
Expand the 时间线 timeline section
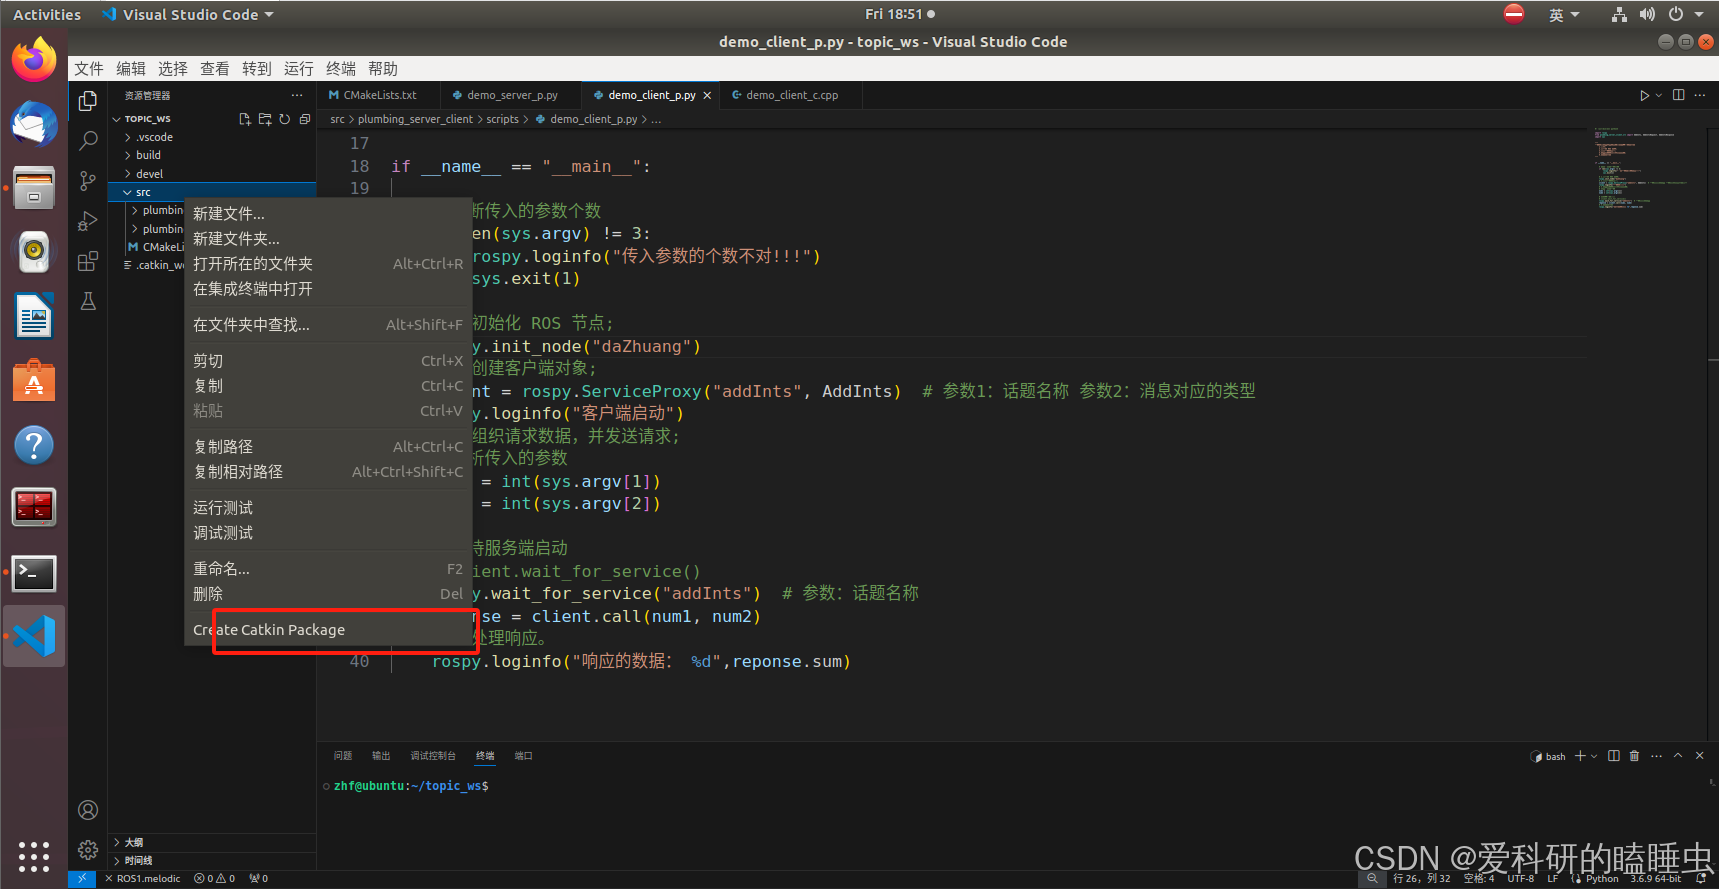(212, 860)
